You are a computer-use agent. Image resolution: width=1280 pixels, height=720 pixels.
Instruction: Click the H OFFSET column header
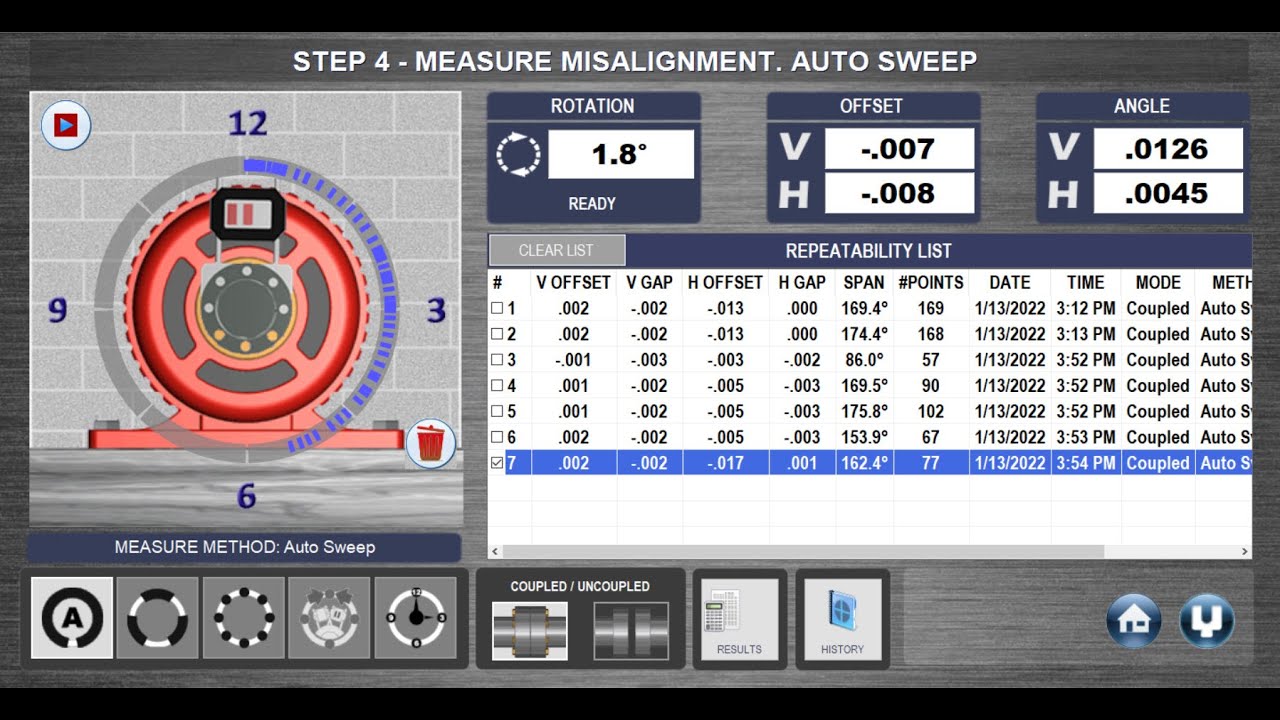[x=725, y=283]
